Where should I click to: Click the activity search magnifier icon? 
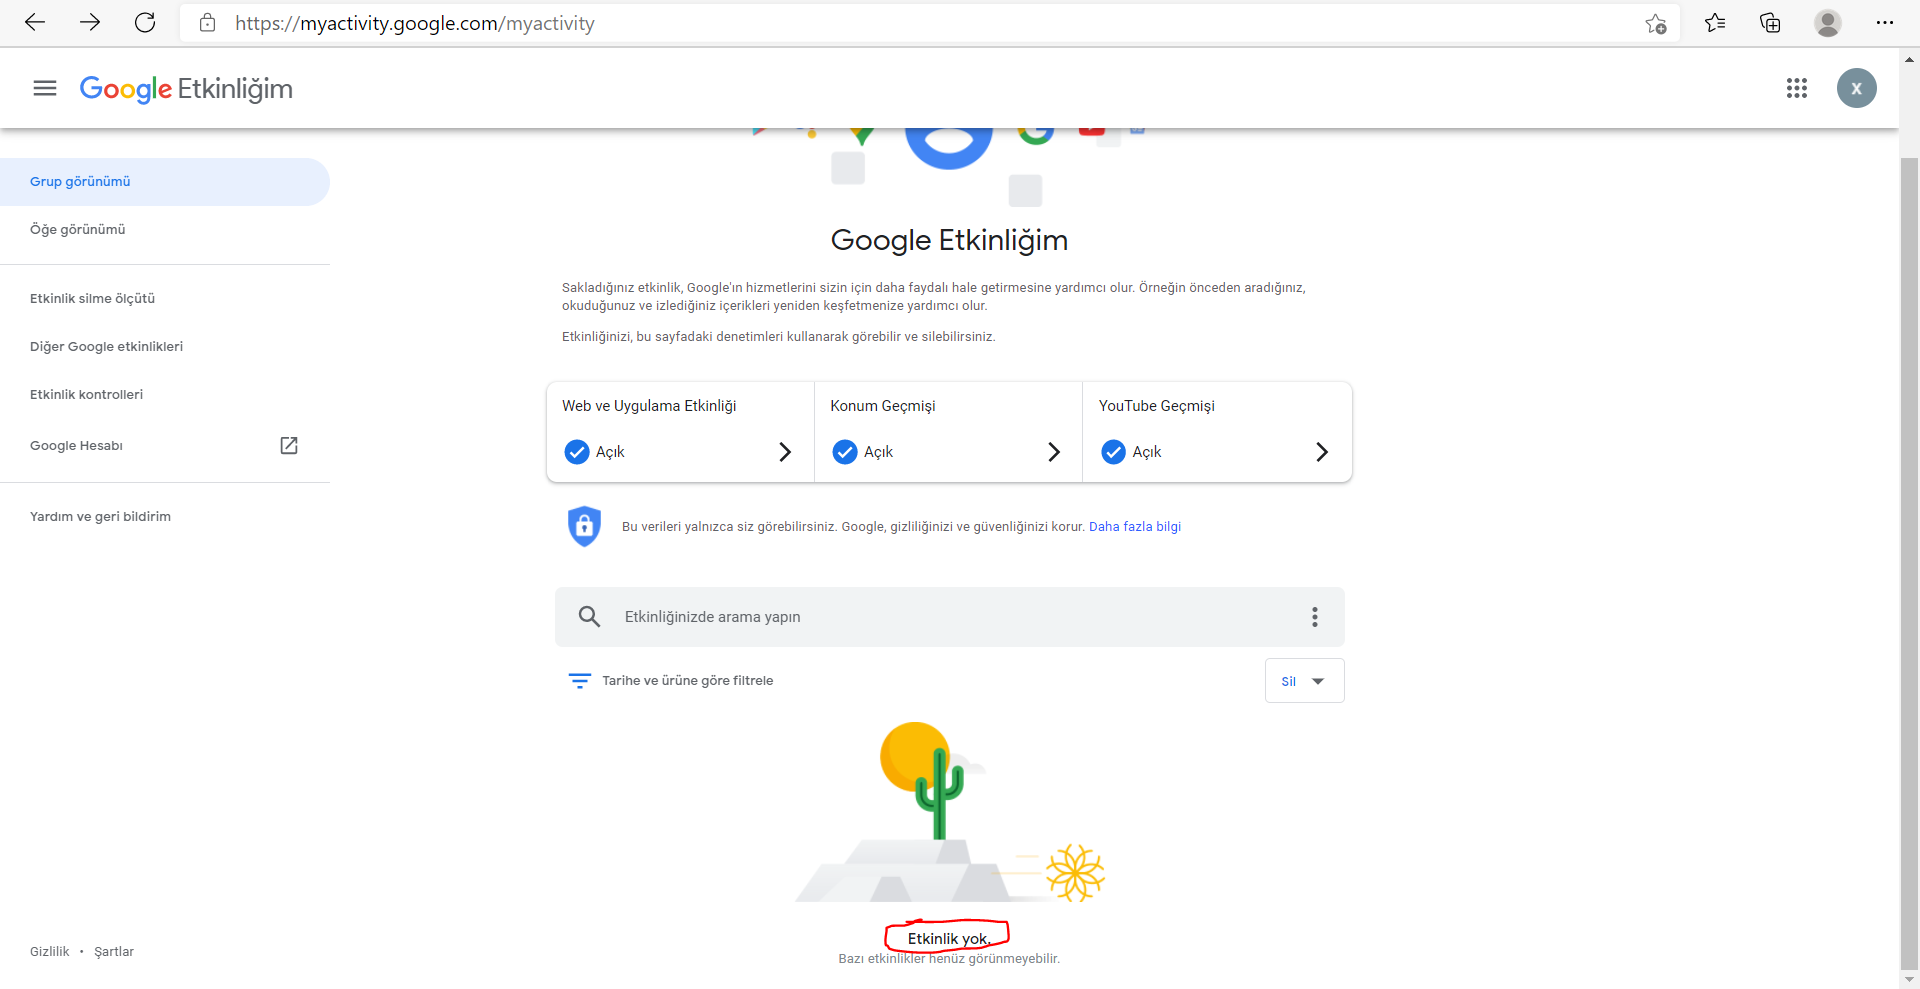tap(590, 617)
